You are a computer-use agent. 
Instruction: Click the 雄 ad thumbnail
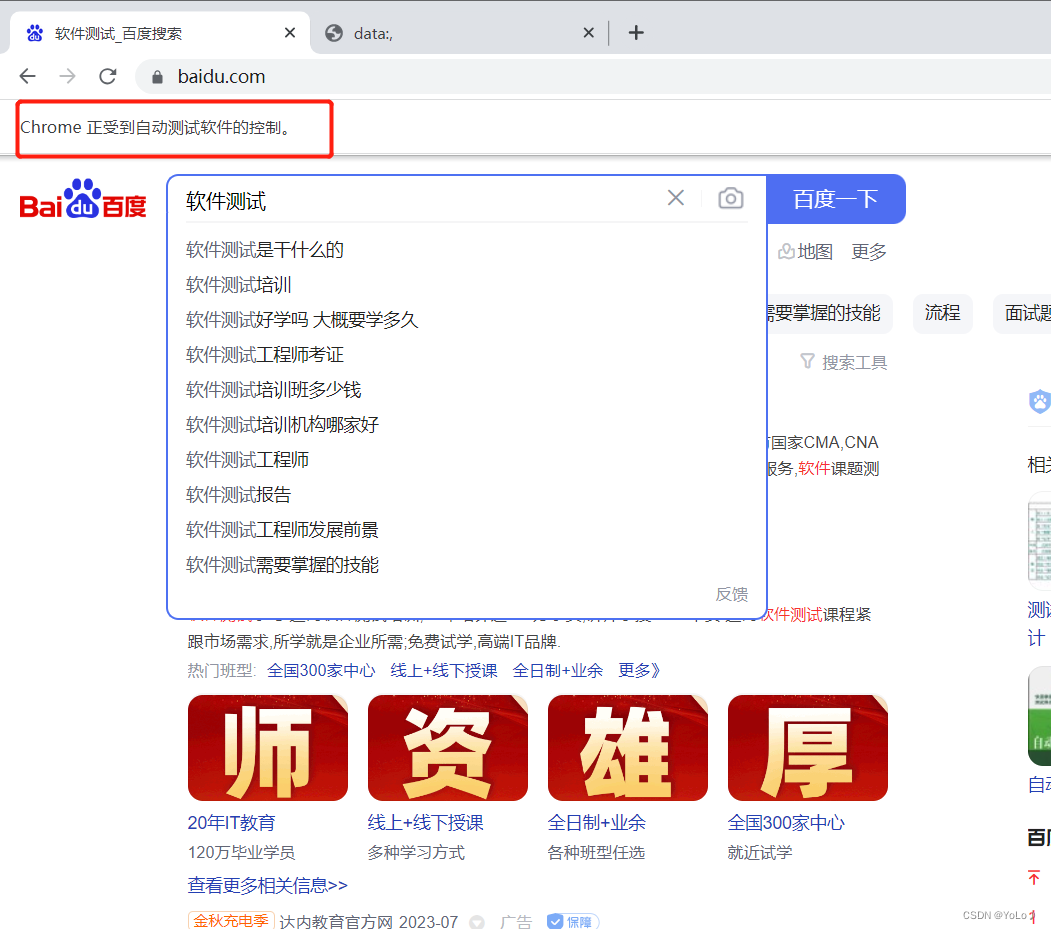628,748
